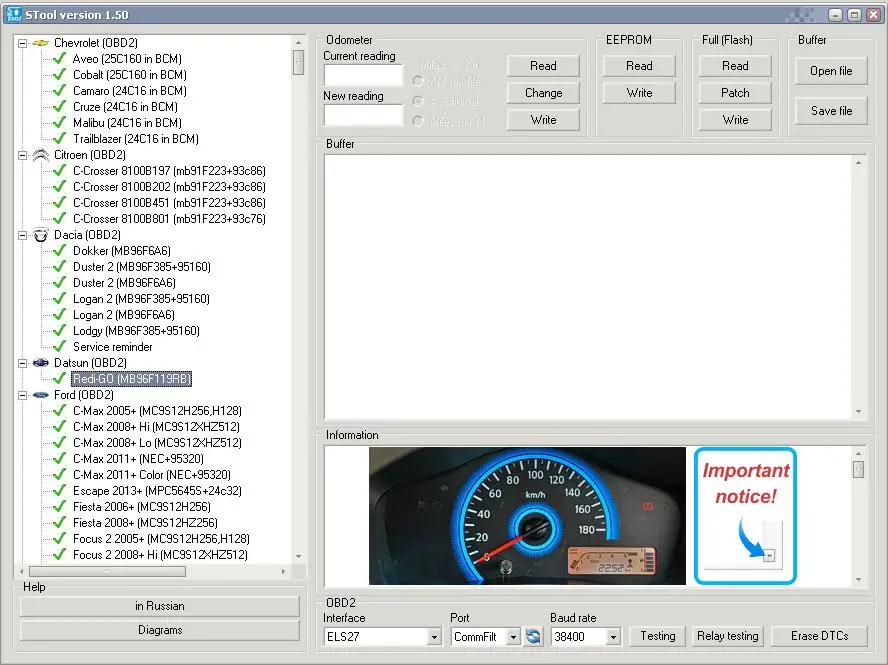
Task: Click the New reading input field
Action: (x=363, y=116)
